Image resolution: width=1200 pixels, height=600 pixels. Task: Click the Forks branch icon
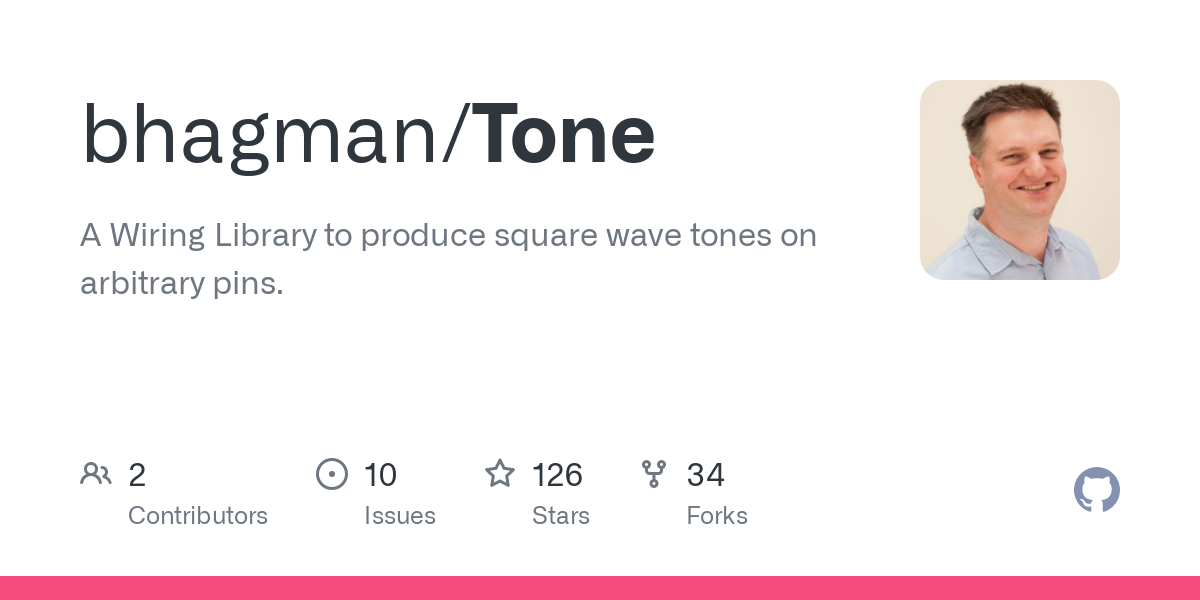coord(654,473)
